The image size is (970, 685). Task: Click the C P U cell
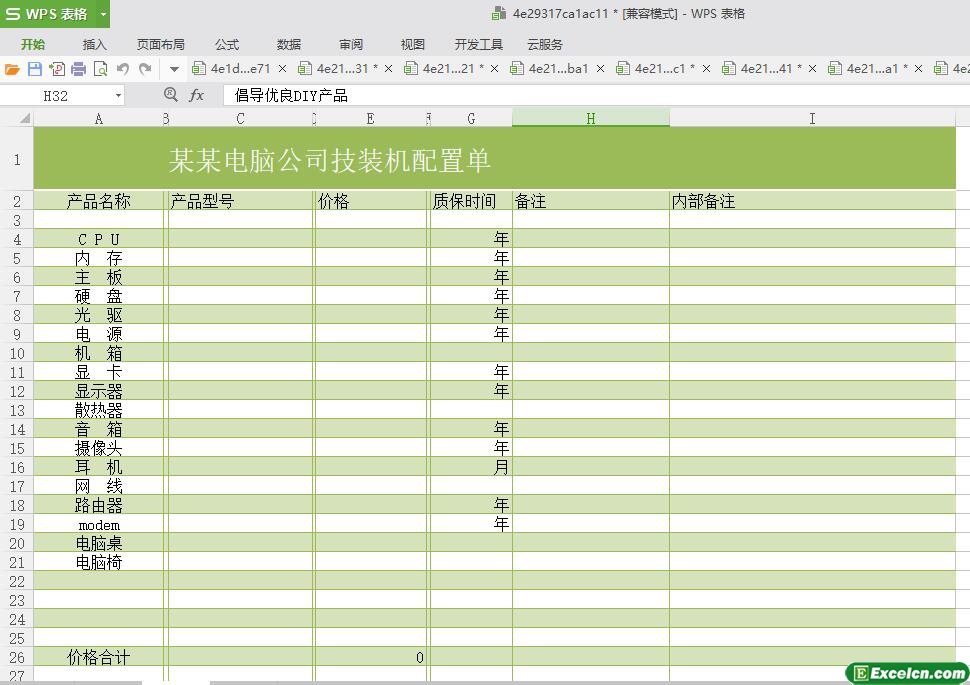pyautogui.click(x=99, y=239)
